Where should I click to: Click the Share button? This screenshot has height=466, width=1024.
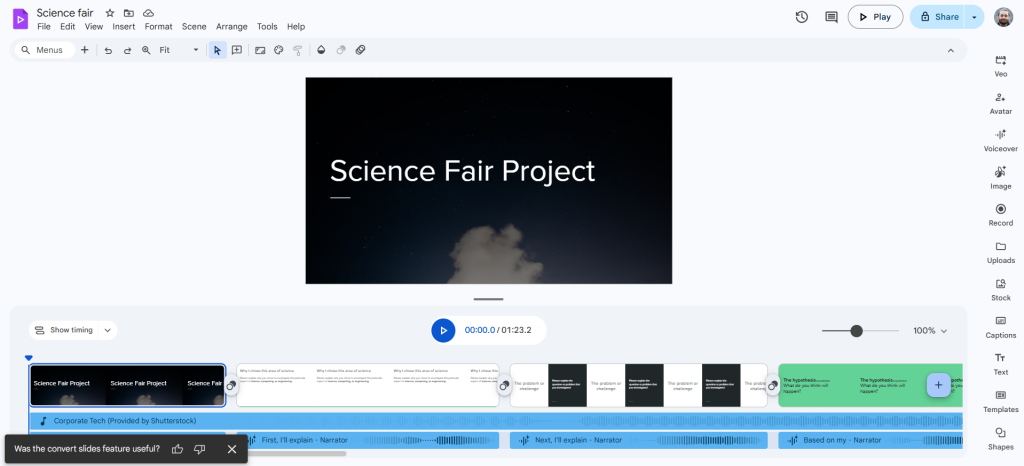(937, 17)
